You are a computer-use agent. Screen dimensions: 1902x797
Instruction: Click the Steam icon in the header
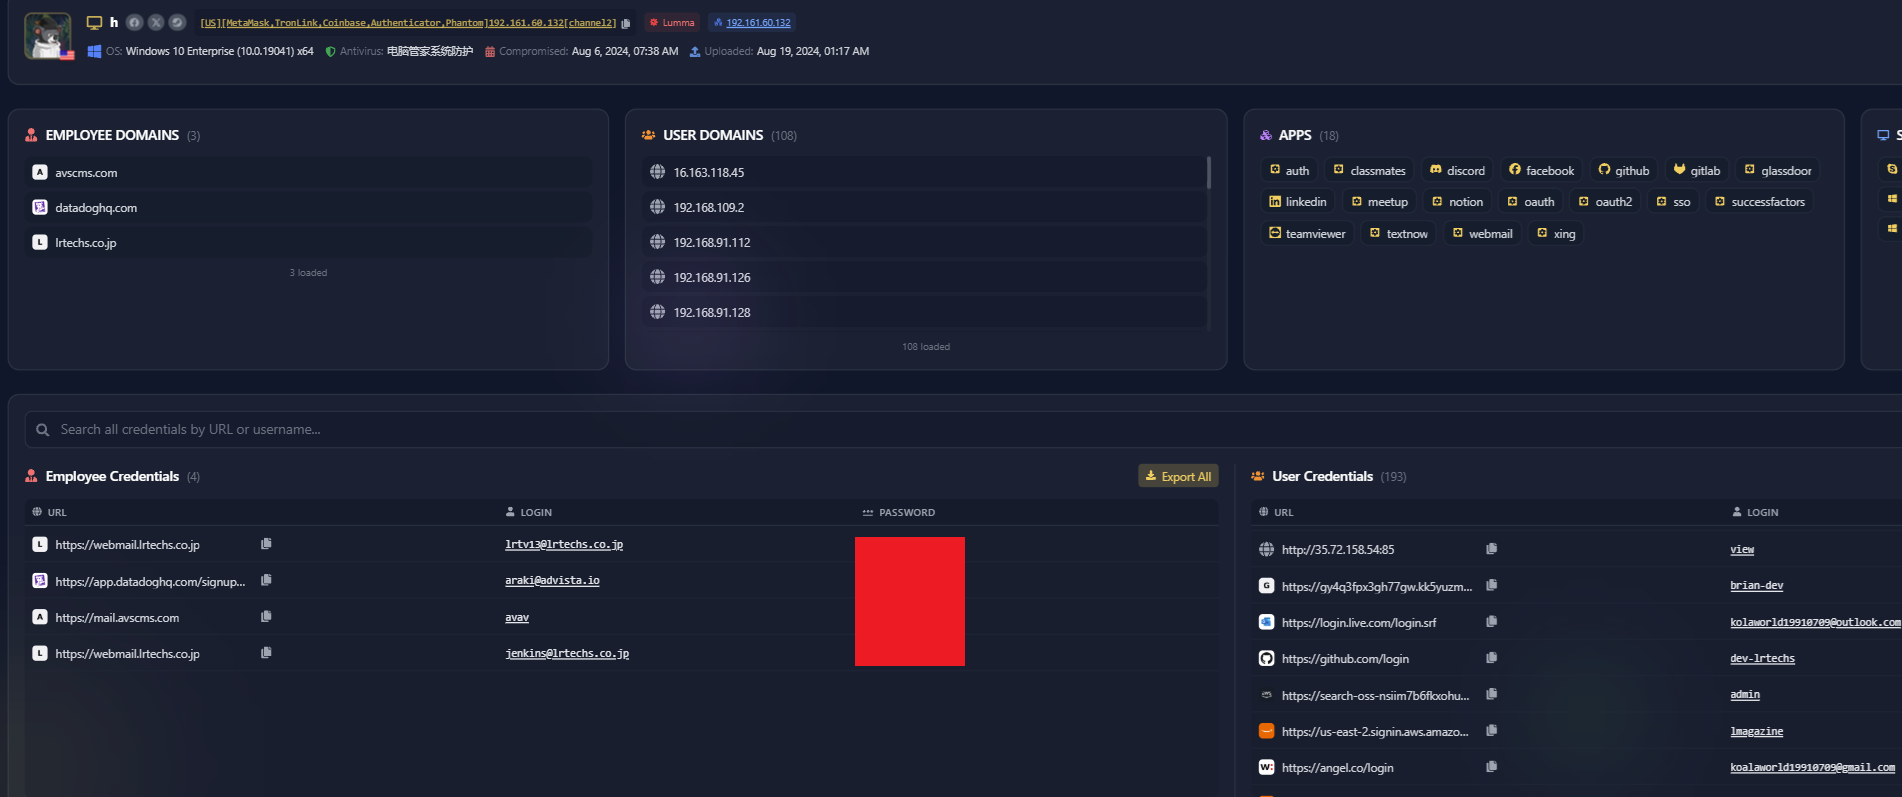pyautogui.click(x=177, y=22)
